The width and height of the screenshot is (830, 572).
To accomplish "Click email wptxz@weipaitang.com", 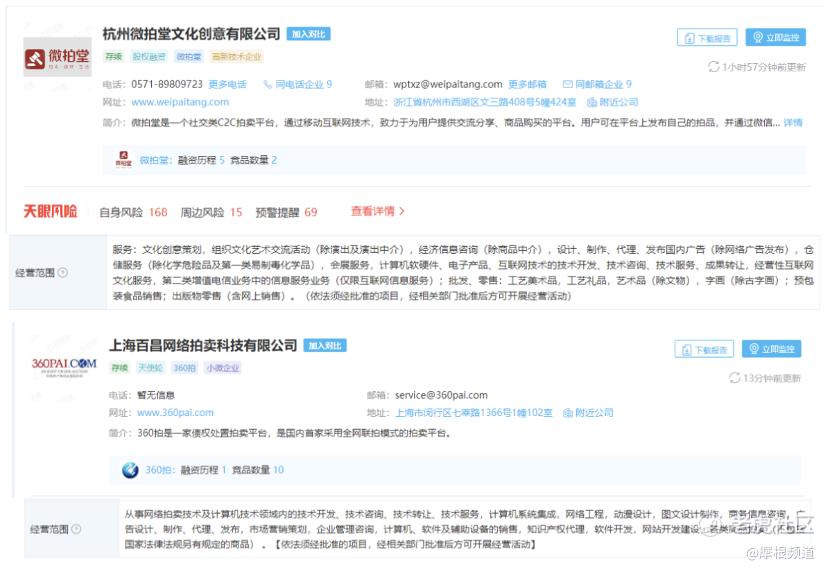I will point(448,84).
